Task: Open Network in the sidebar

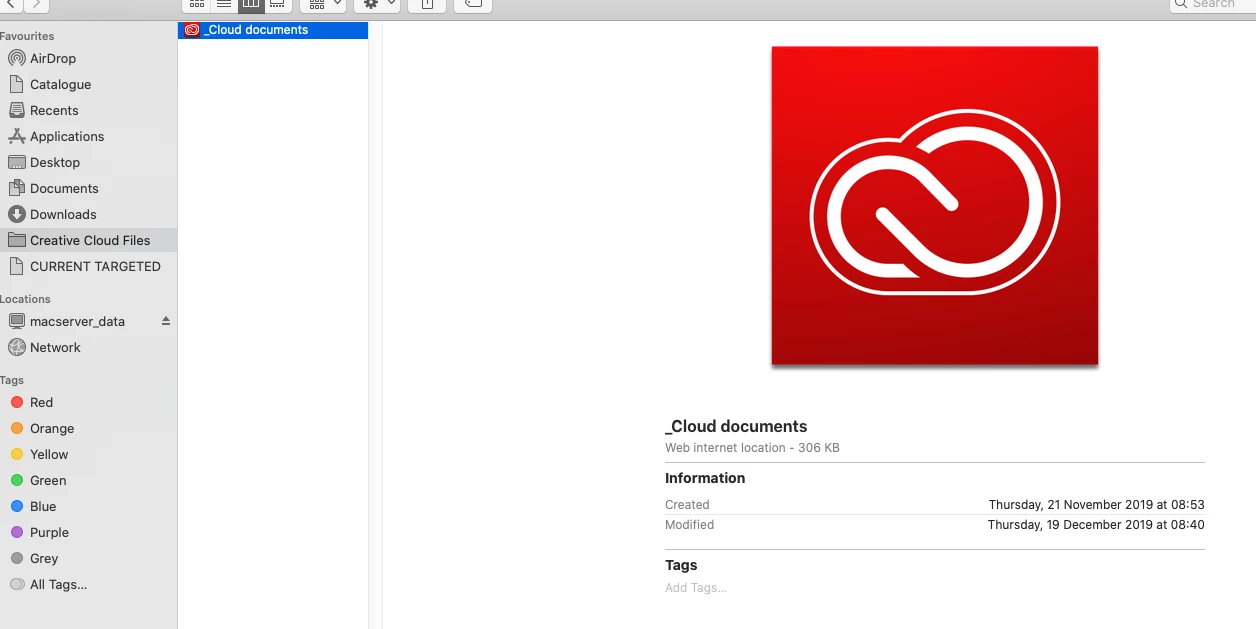Action: pos(88,347)
